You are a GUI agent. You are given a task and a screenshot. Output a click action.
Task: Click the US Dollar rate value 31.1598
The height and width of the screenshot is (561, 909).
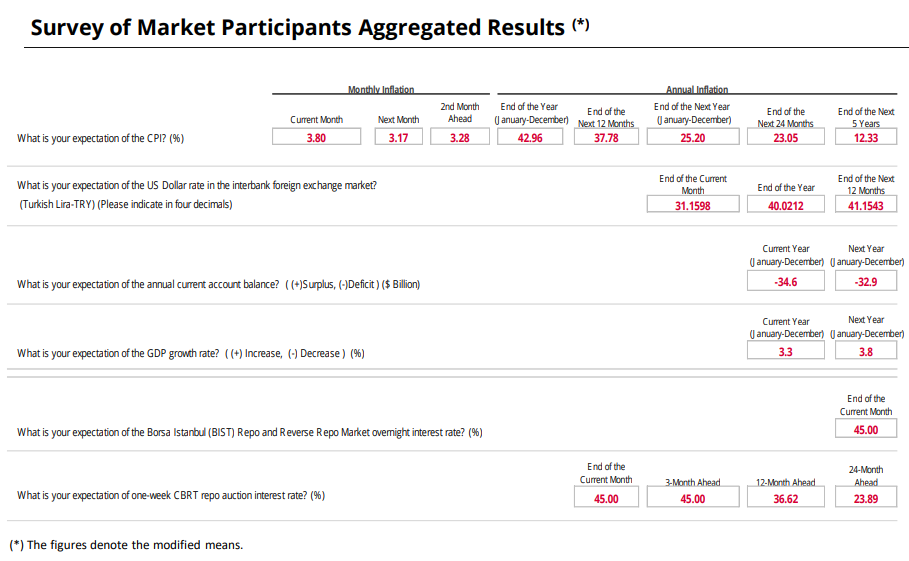point(692,205)
